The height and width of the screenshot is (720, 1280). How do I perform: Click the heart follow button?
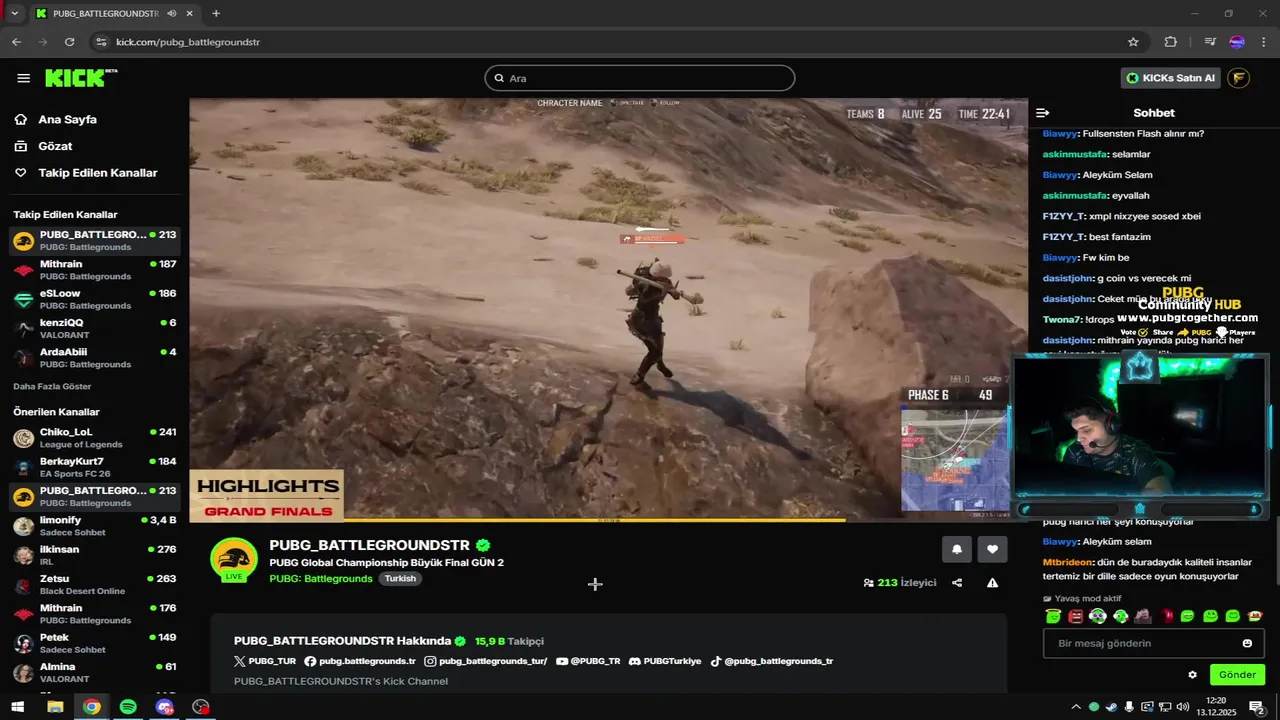pos(992,549)
